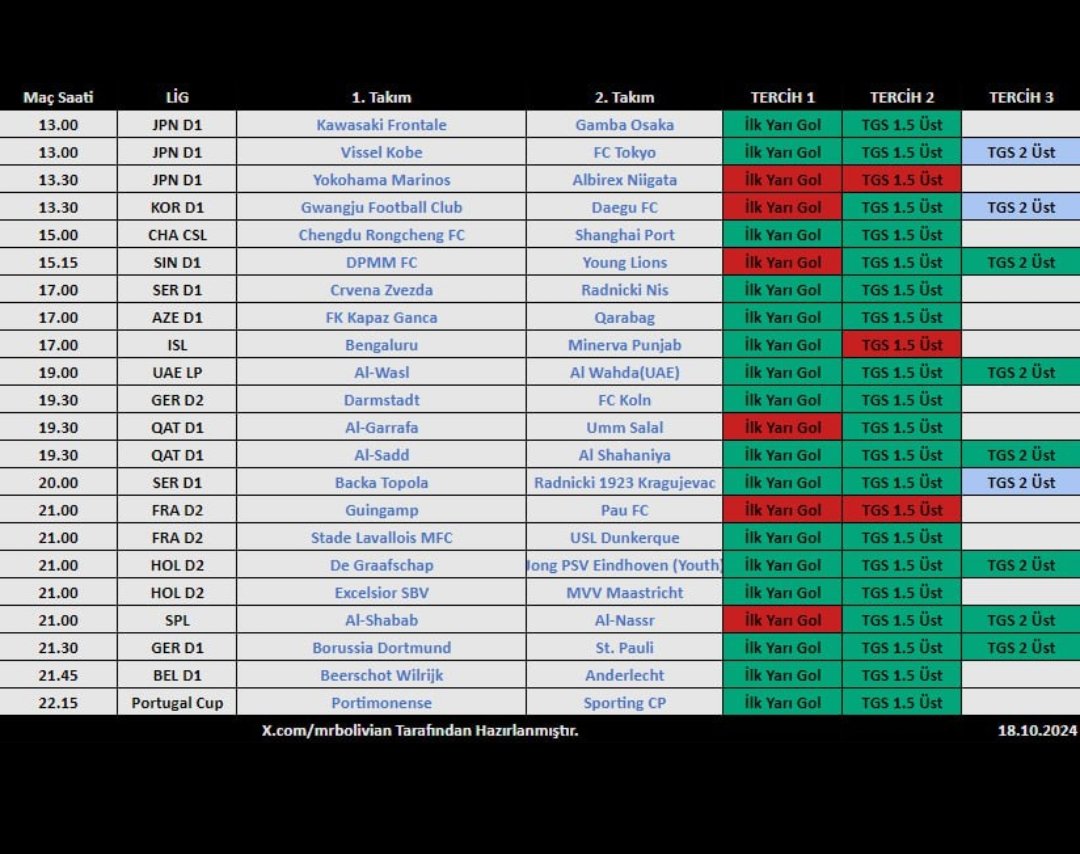Select the St. Pauli cell

(x=624, y=648)
